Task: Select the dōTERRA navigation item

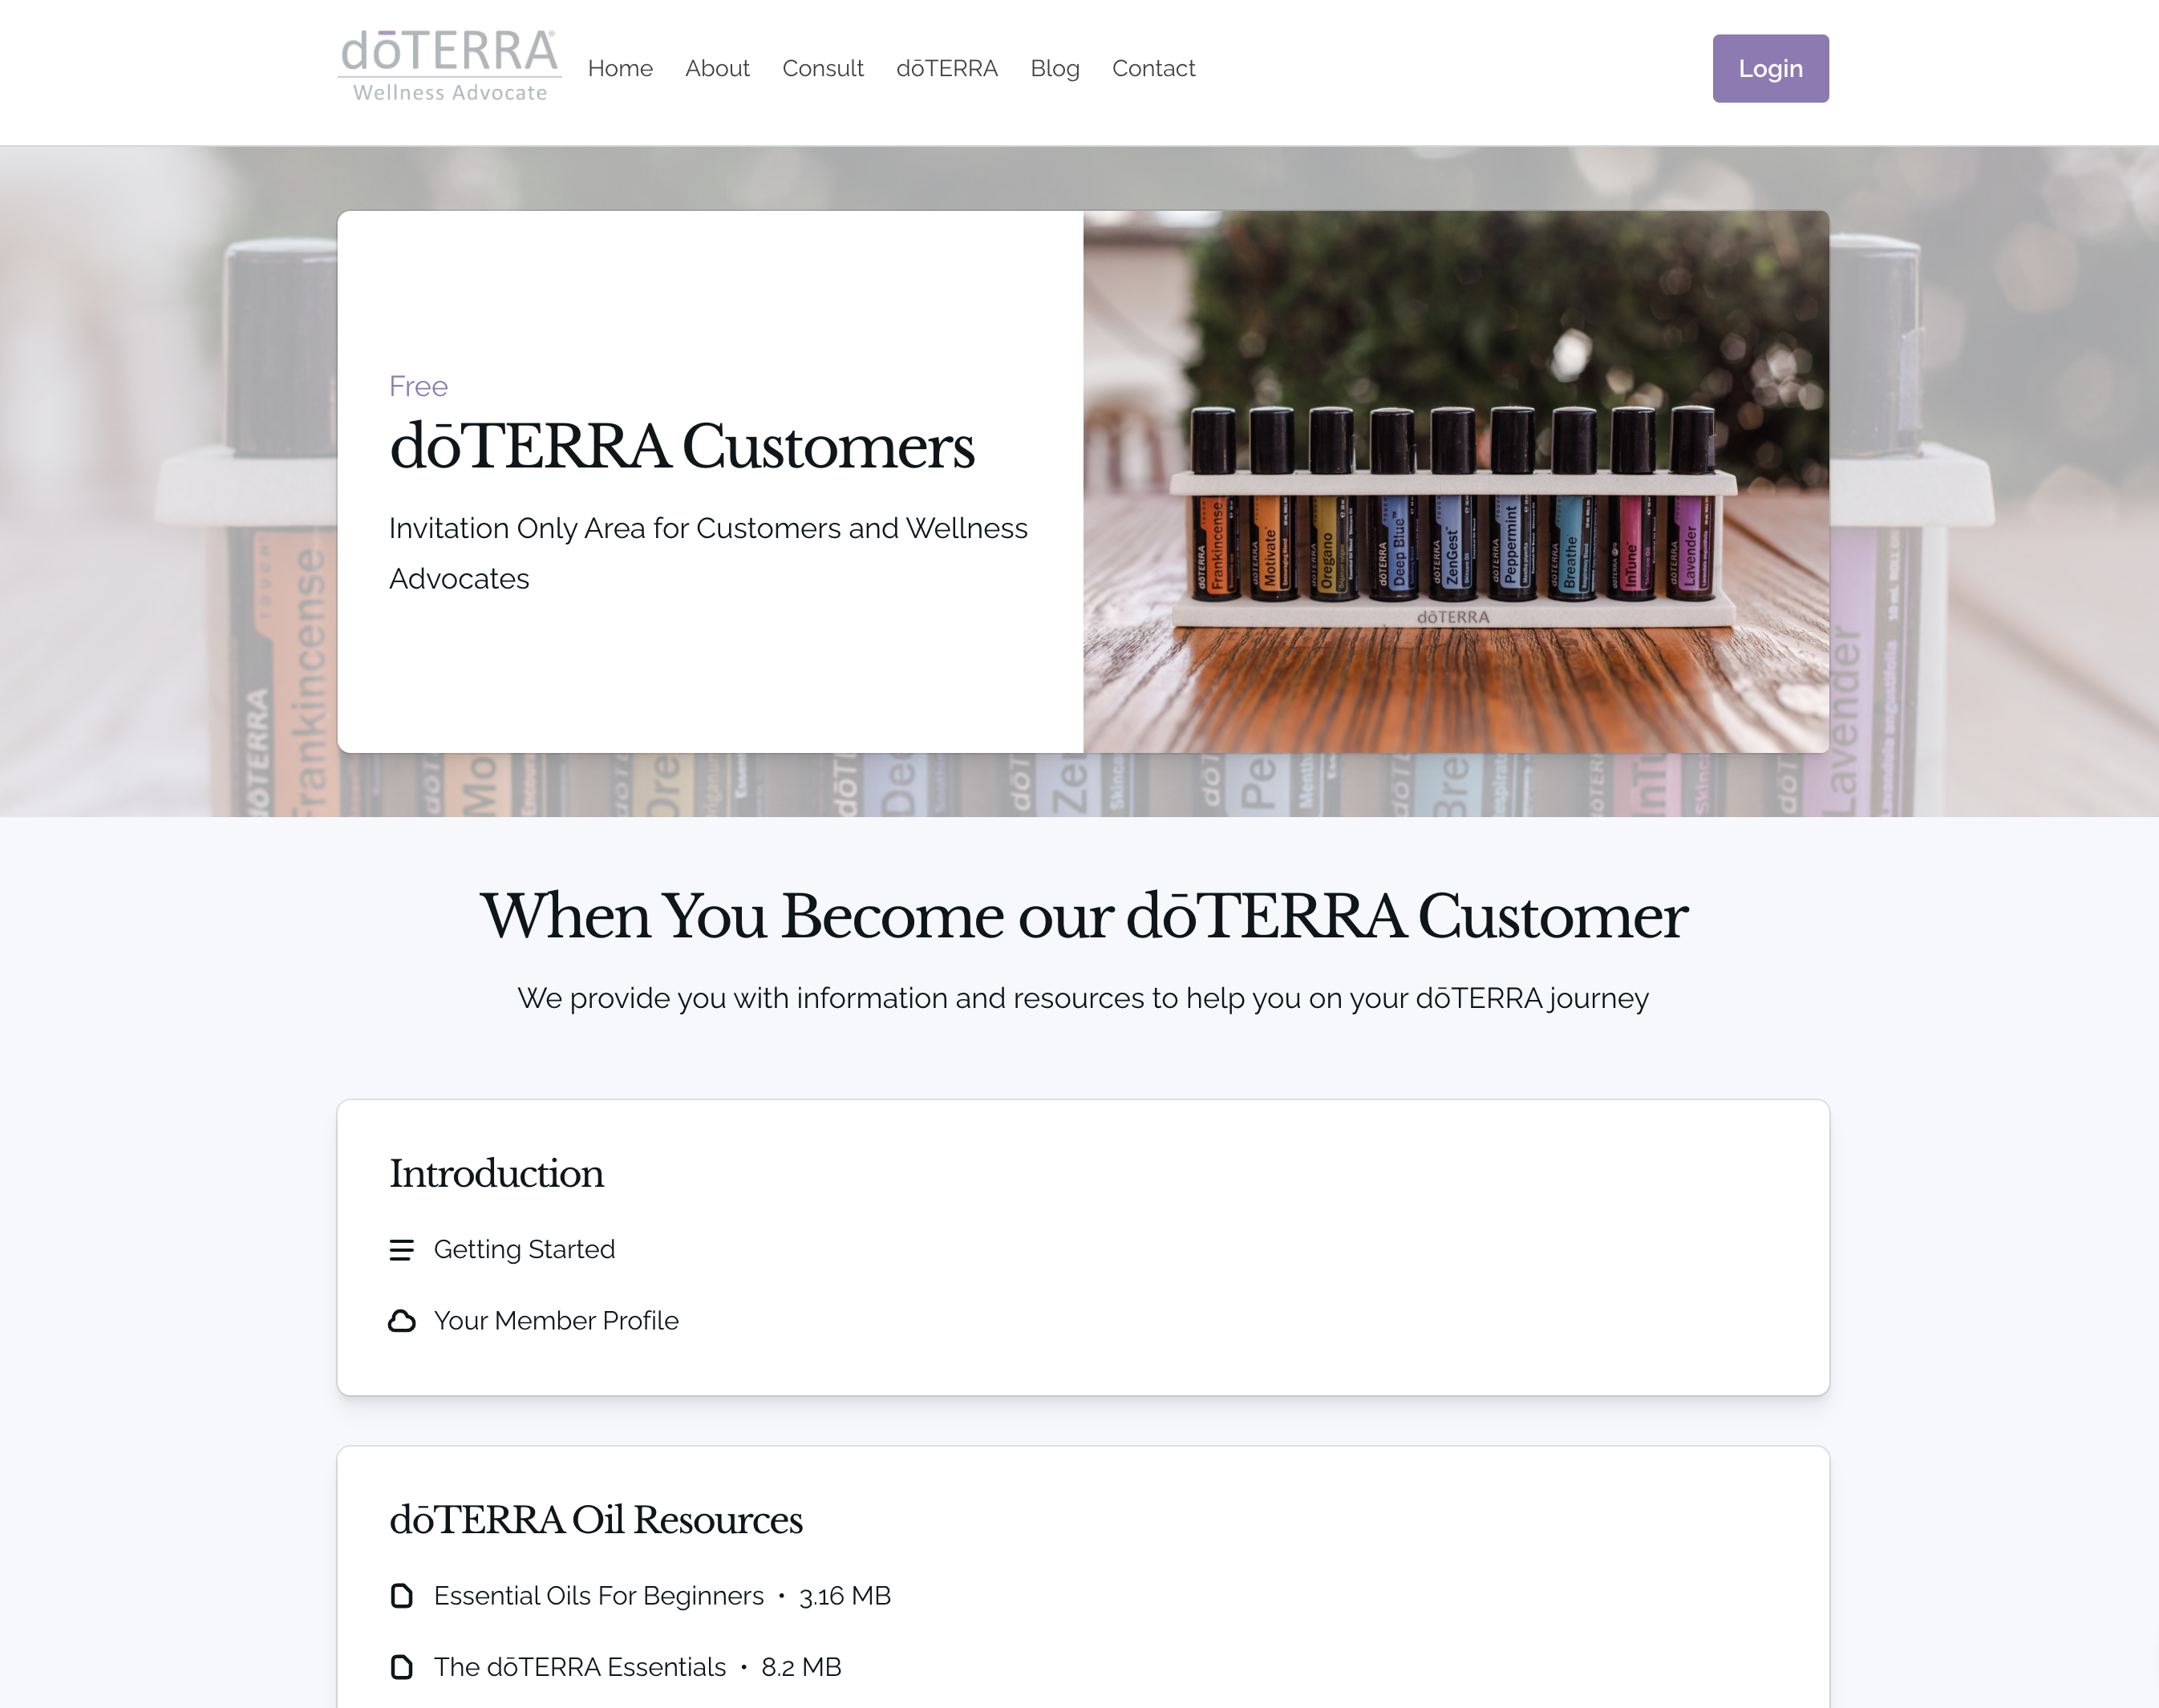Action: (946, 68)
